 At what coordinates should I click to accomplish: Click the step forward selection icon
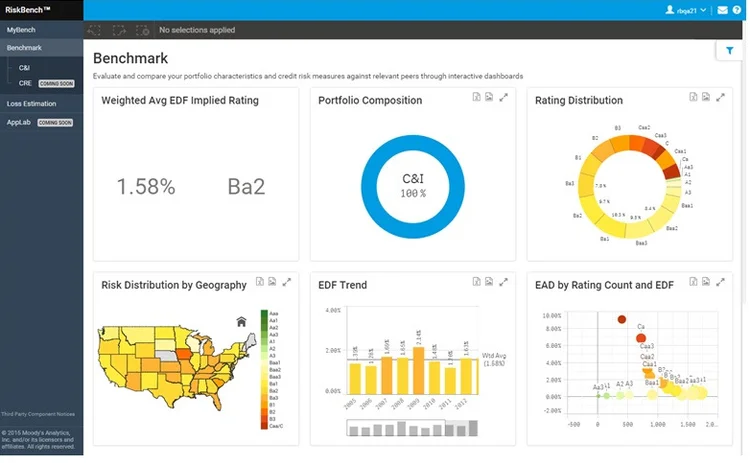pyautogui.click(x=119, y=30)
